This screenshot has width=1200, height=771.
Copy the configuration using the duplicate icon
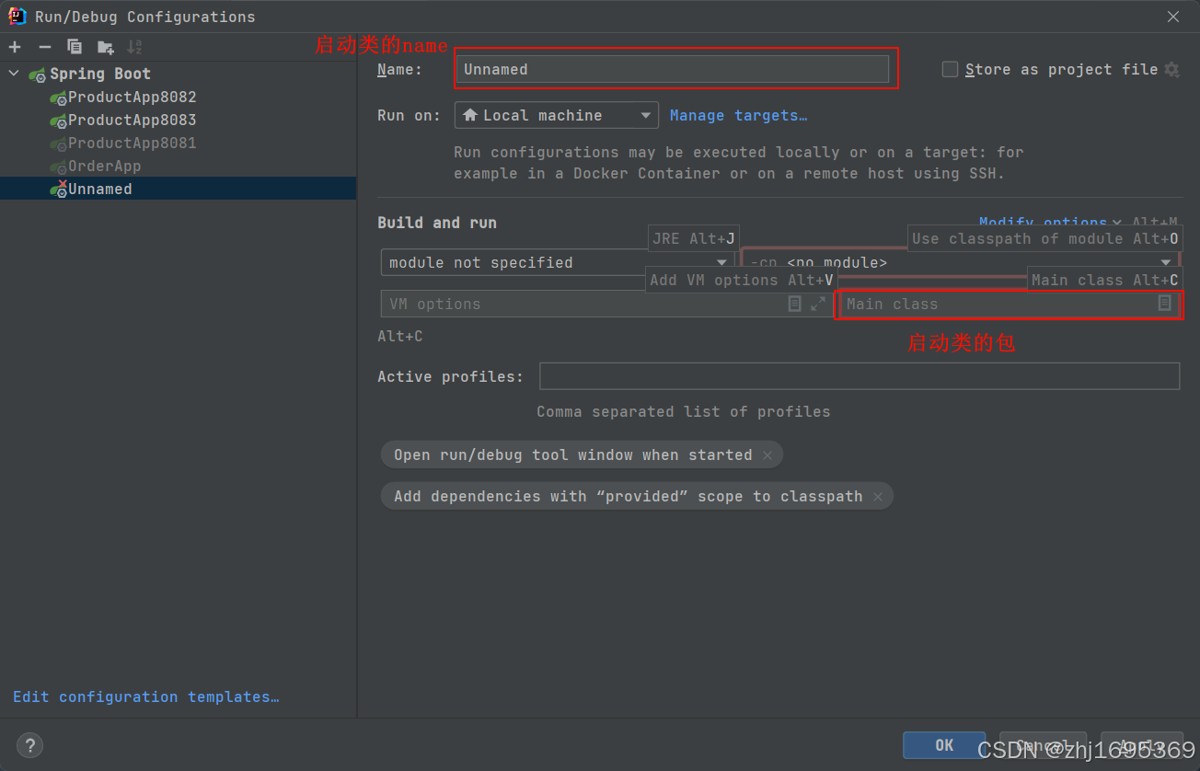coord(74,47)
